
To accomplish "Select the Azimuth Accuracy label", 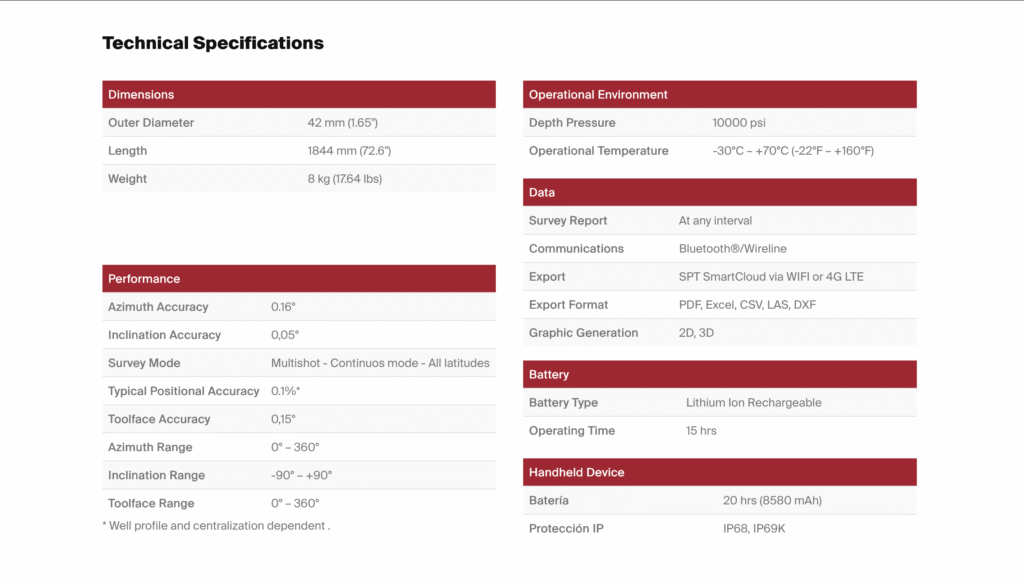I will 158,307.
